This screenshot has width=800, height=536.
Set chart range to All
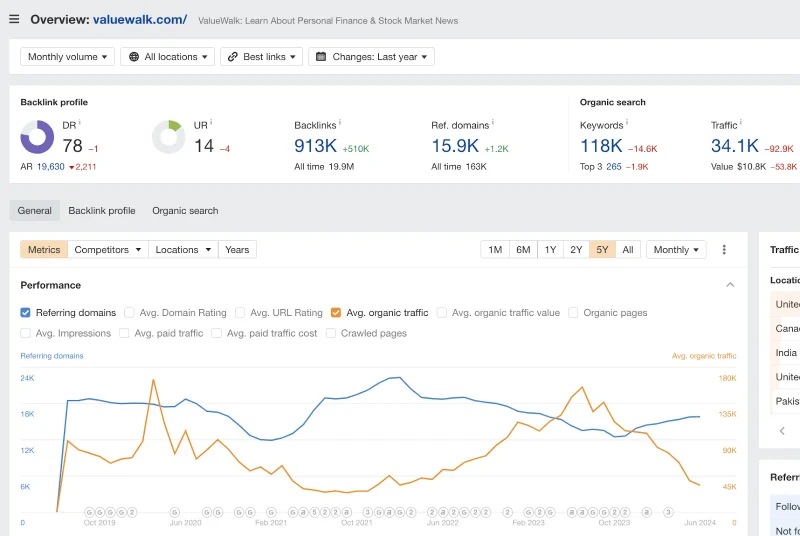tap(628, 249)
